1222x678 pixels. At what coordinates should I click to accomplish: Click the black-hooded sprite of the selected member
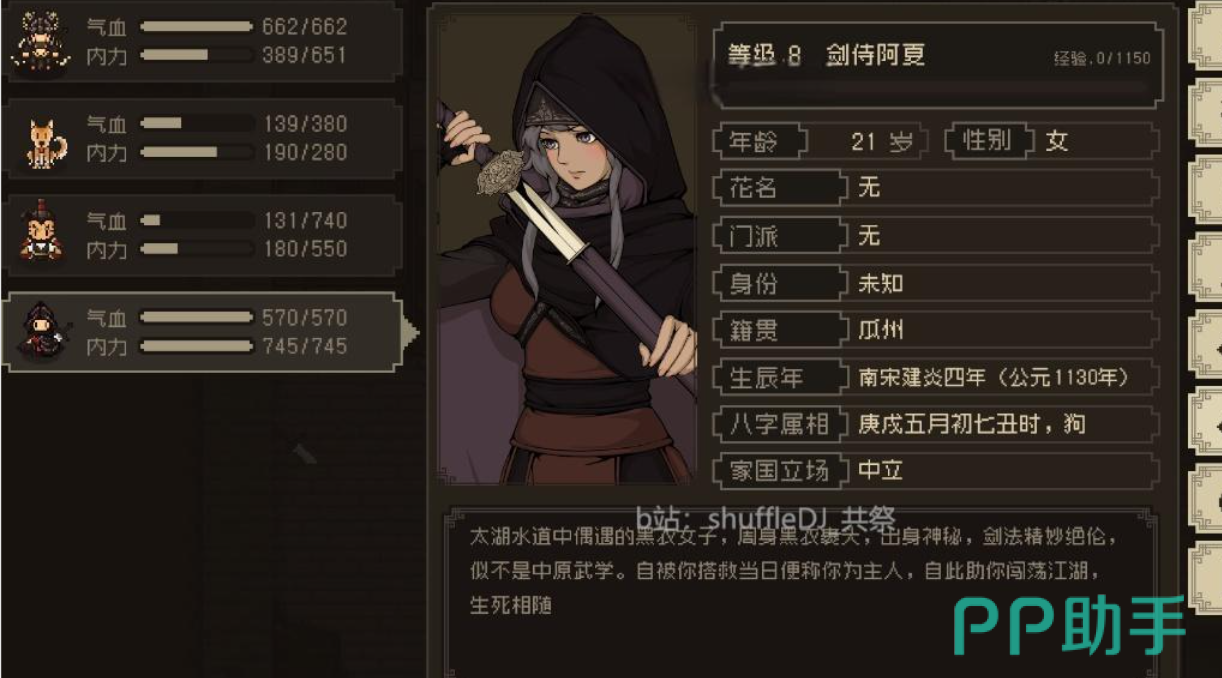42,331
